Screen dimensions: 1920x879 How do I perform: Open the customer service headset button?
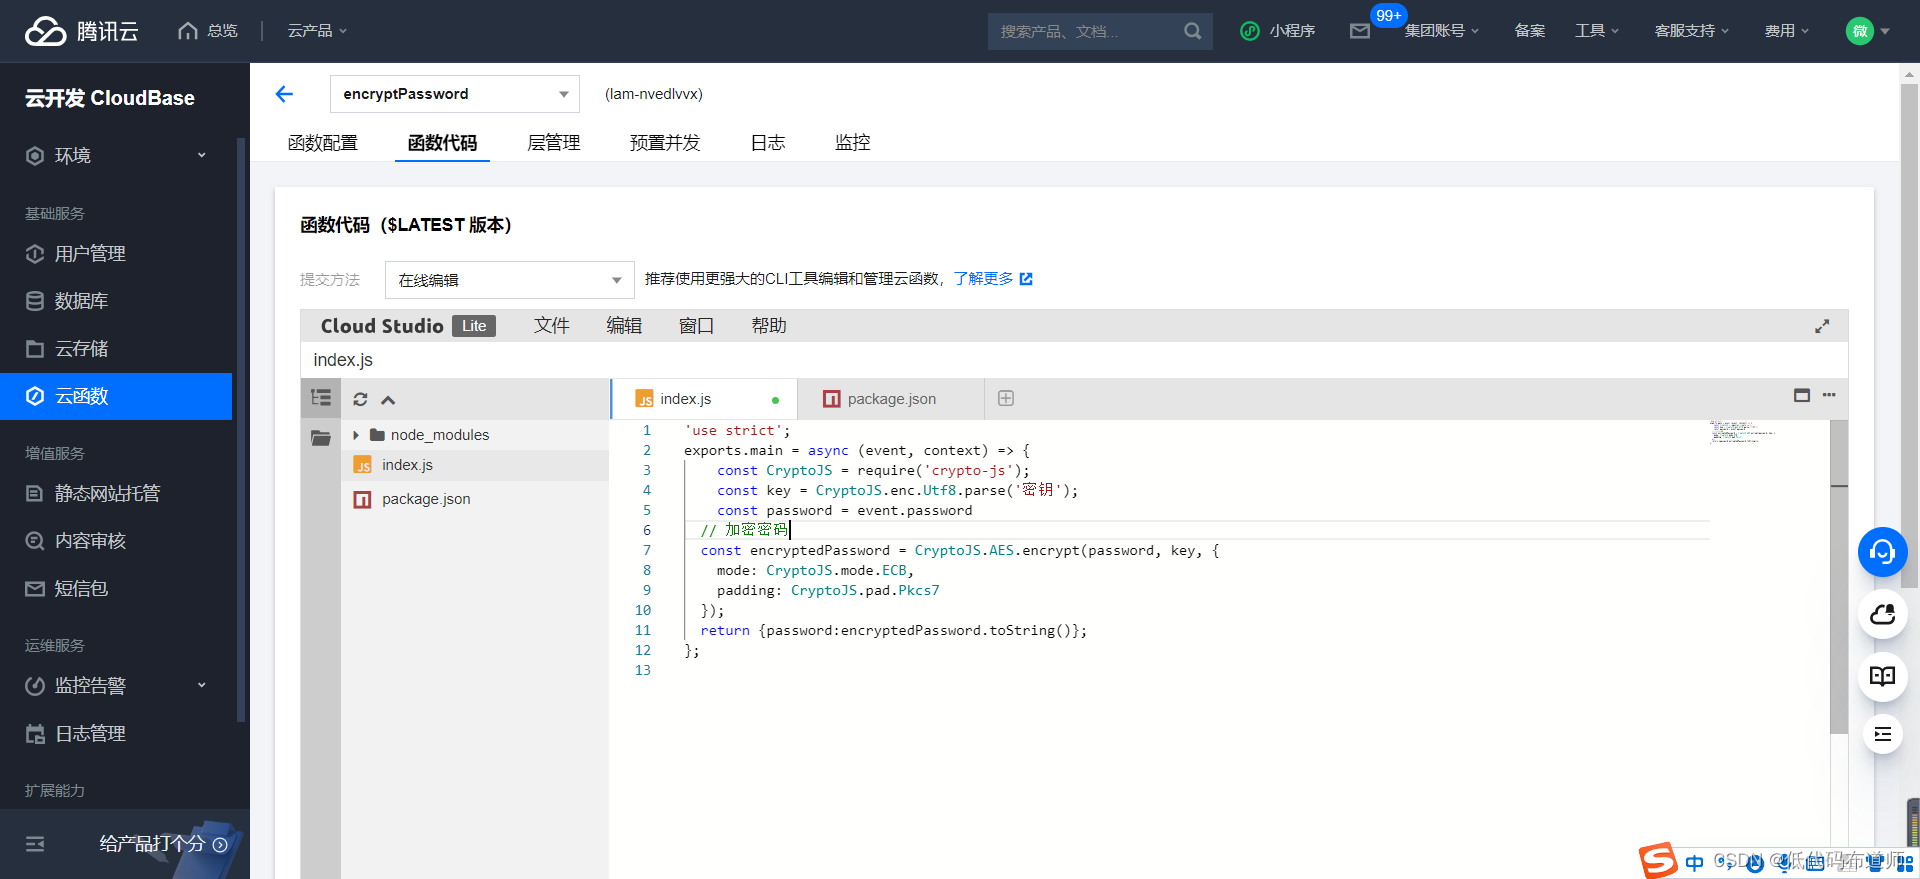[x=1883, y=552]
